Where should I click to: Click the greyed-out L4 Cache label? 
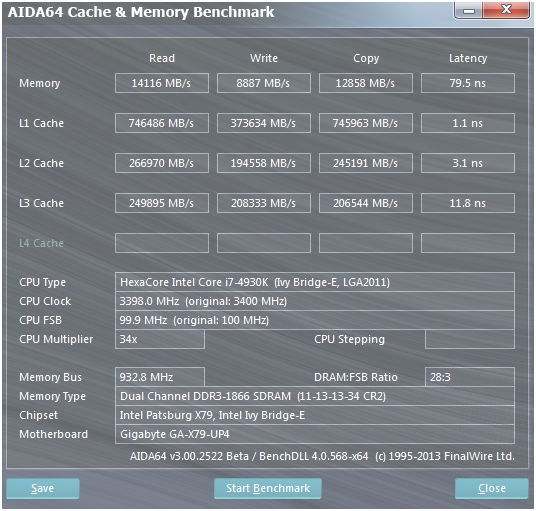(x=41, y=243)
